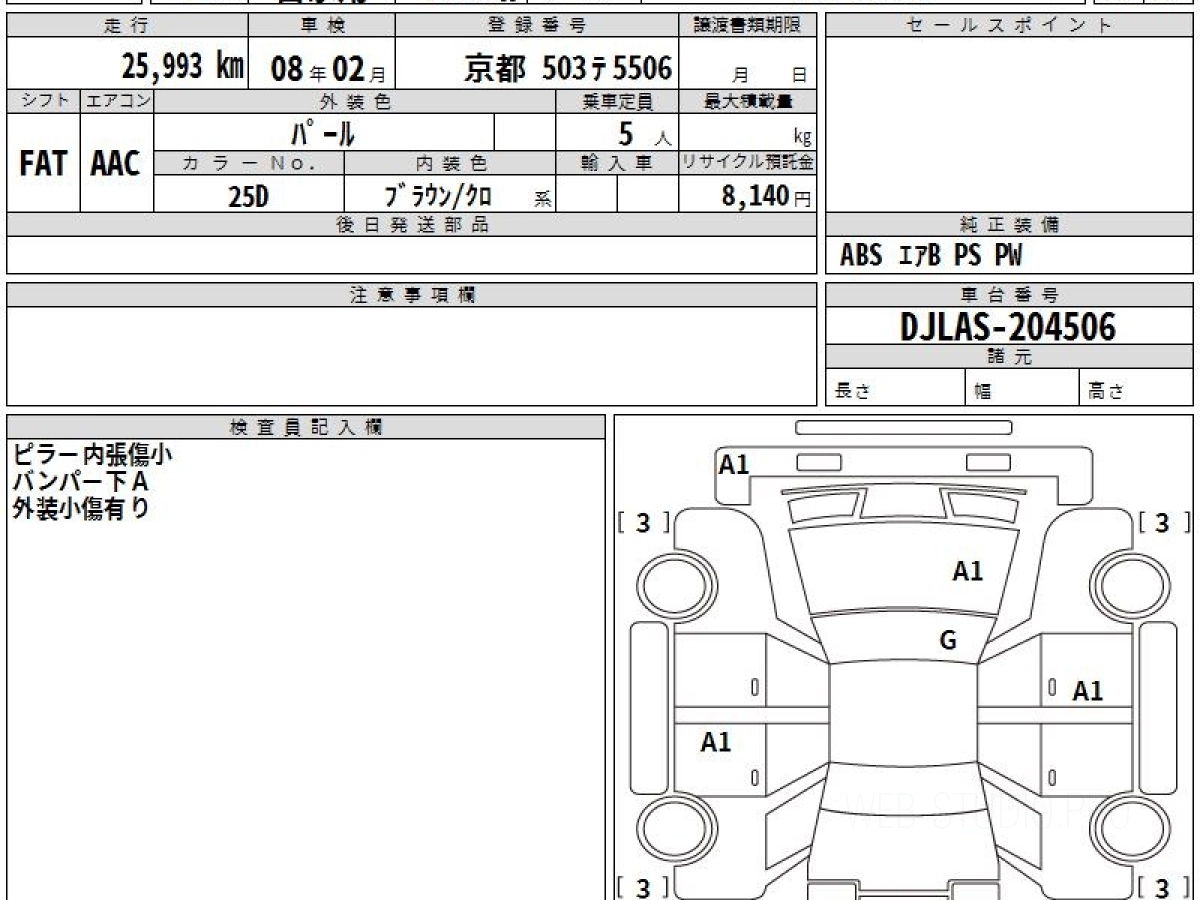Select inspector note ピラー内張傷小
1200x900 pixels.
coord(92,455)
